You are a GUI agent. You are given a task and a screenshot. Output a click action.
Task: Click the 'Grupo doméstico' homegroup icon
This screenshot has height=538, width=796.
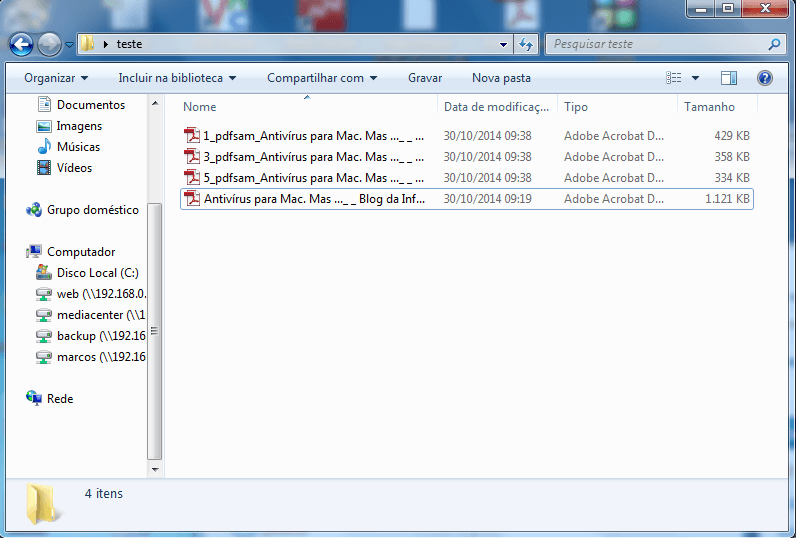pos(34,210)
